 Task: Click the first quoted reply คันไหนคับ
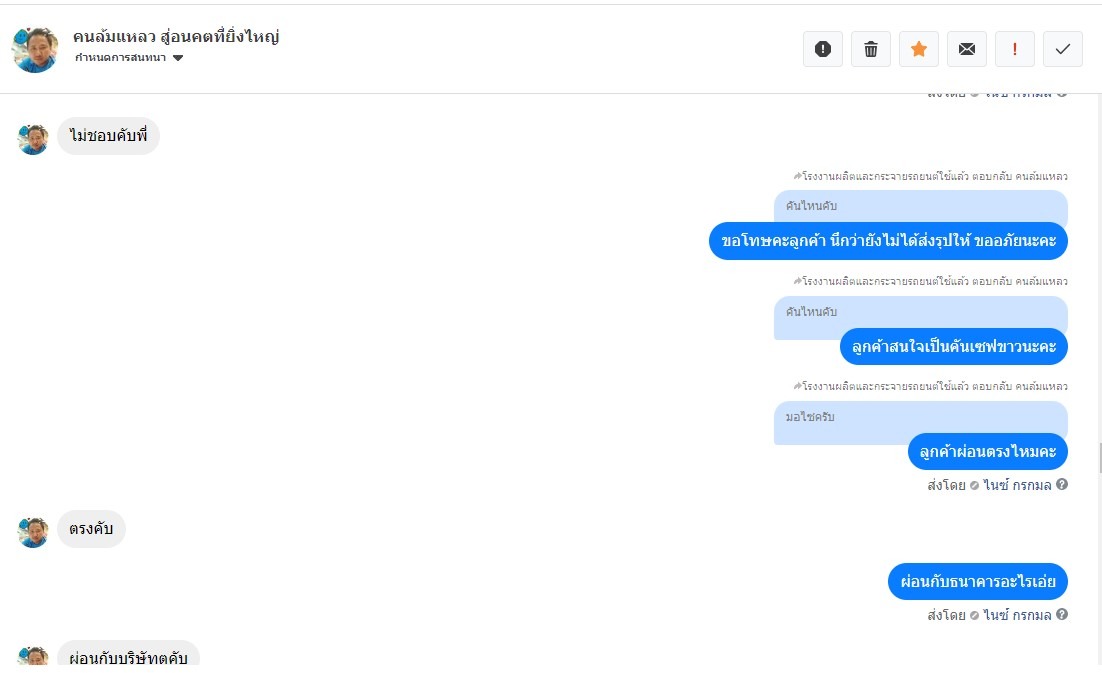coord(921,207)
